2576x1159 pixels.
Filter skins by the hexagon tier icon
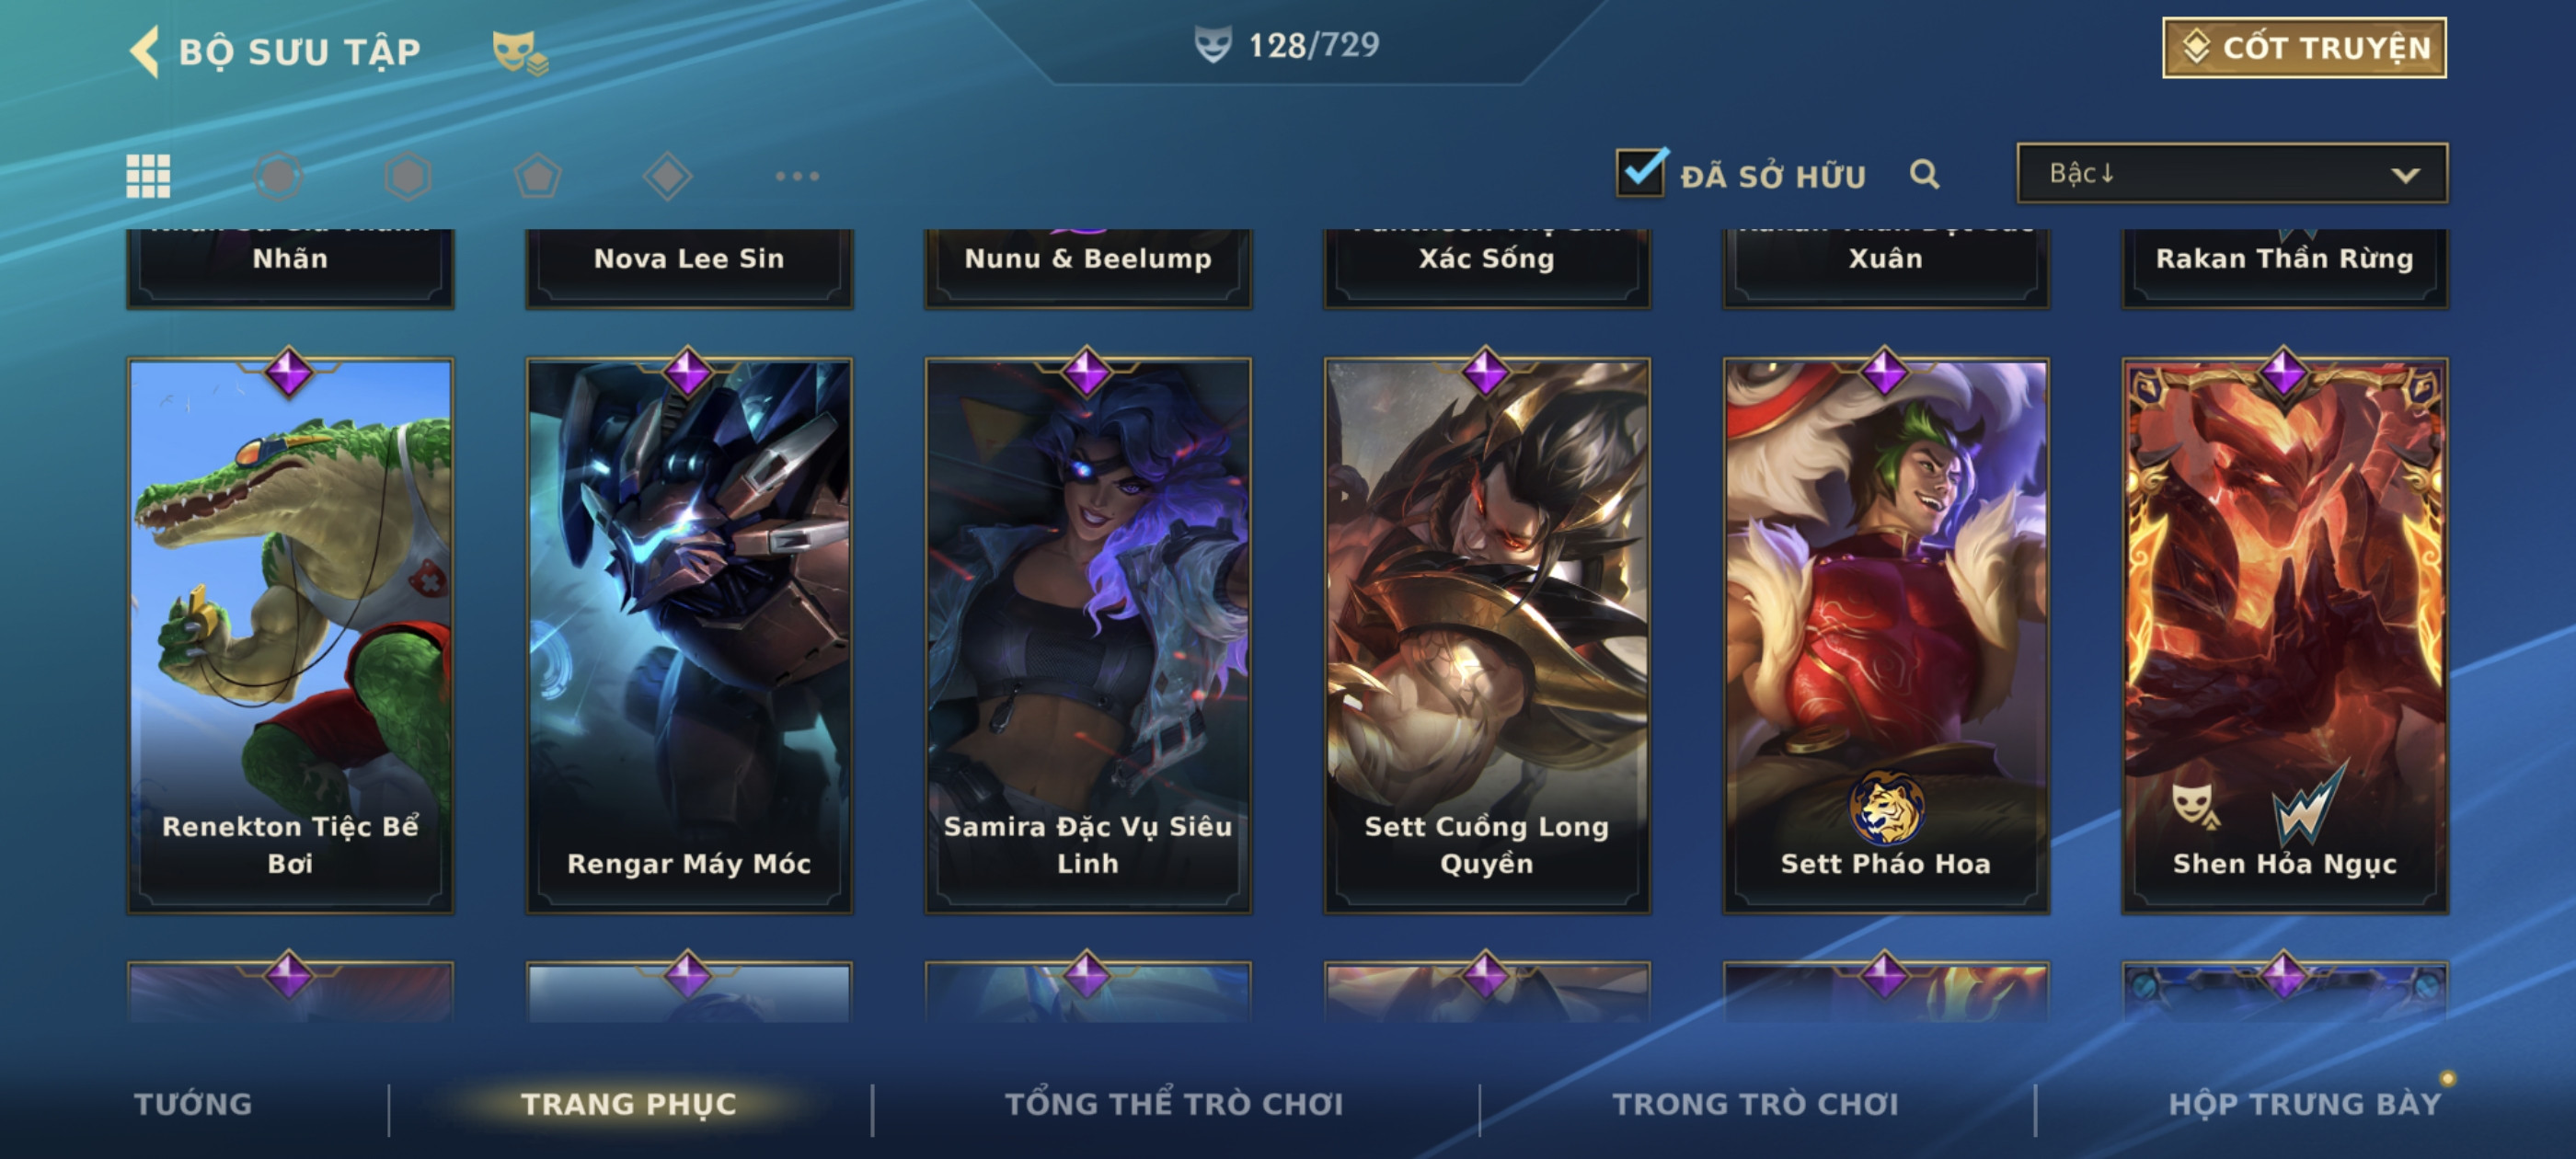pyautogui.click(x=408, y=176)
